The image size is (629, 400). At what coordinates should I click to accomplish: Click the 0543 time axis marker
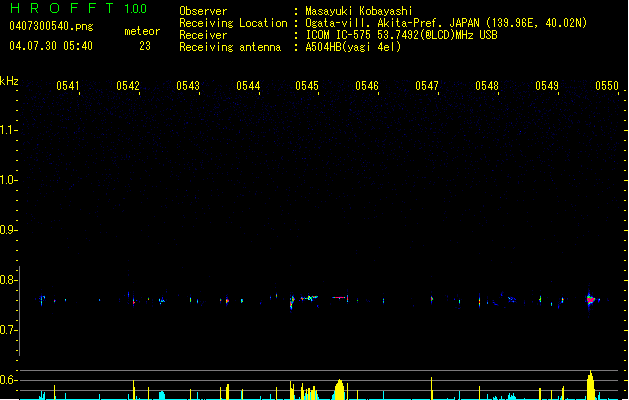point(188,86)
